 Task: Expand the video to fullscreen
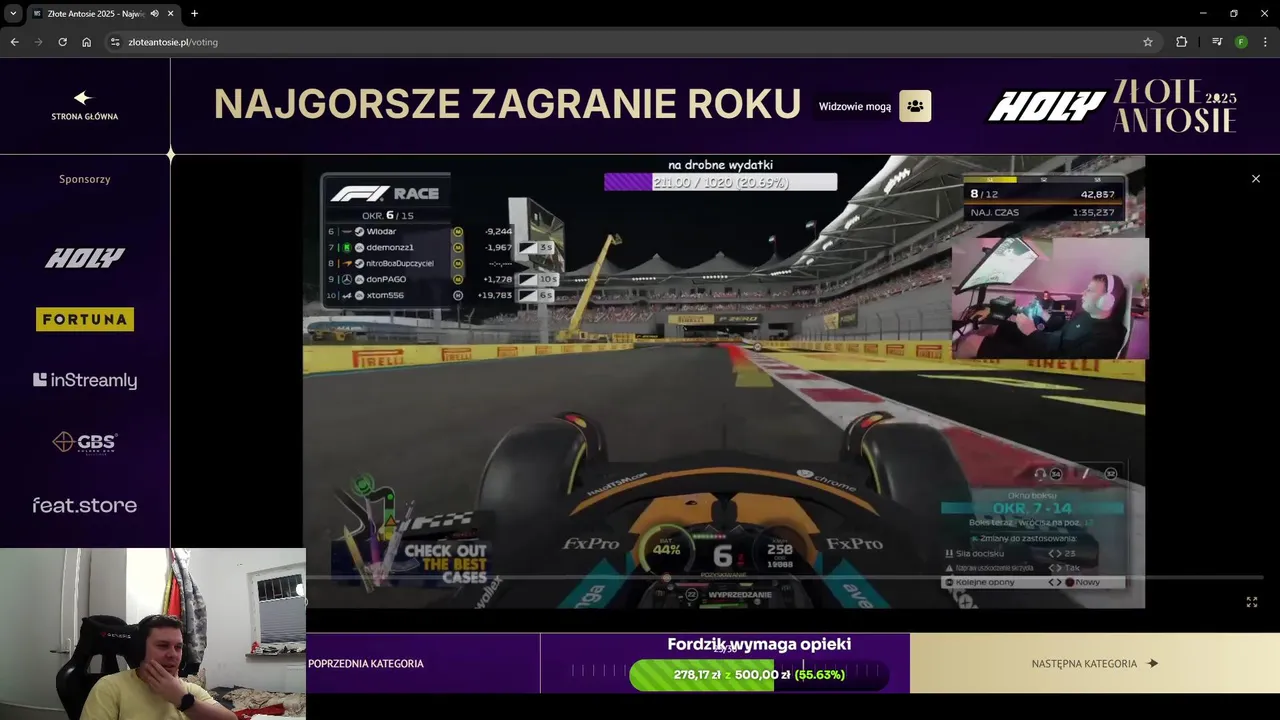[1252, 602]
